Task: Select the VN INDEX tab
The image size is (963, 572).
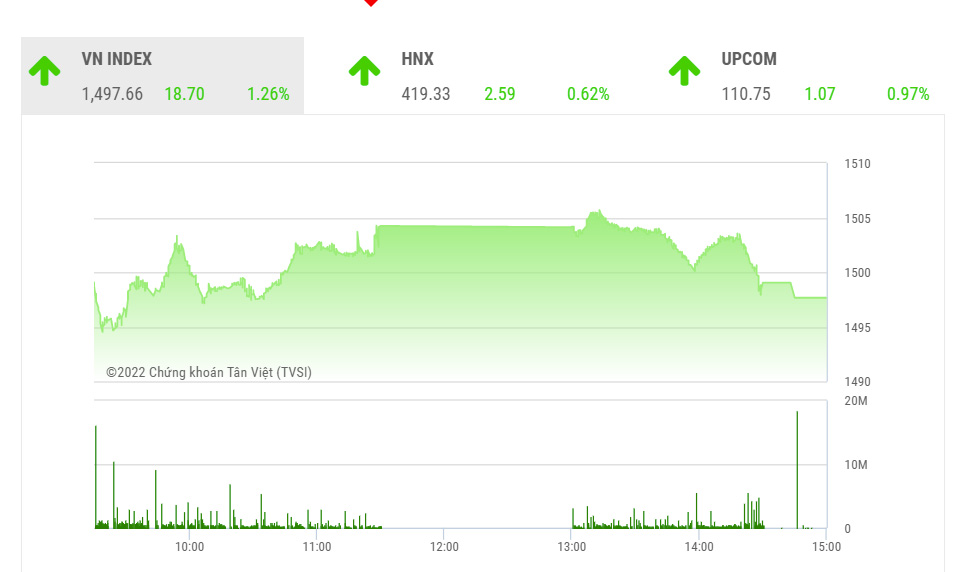Action: pyautogui.click(x=163, y=76)
